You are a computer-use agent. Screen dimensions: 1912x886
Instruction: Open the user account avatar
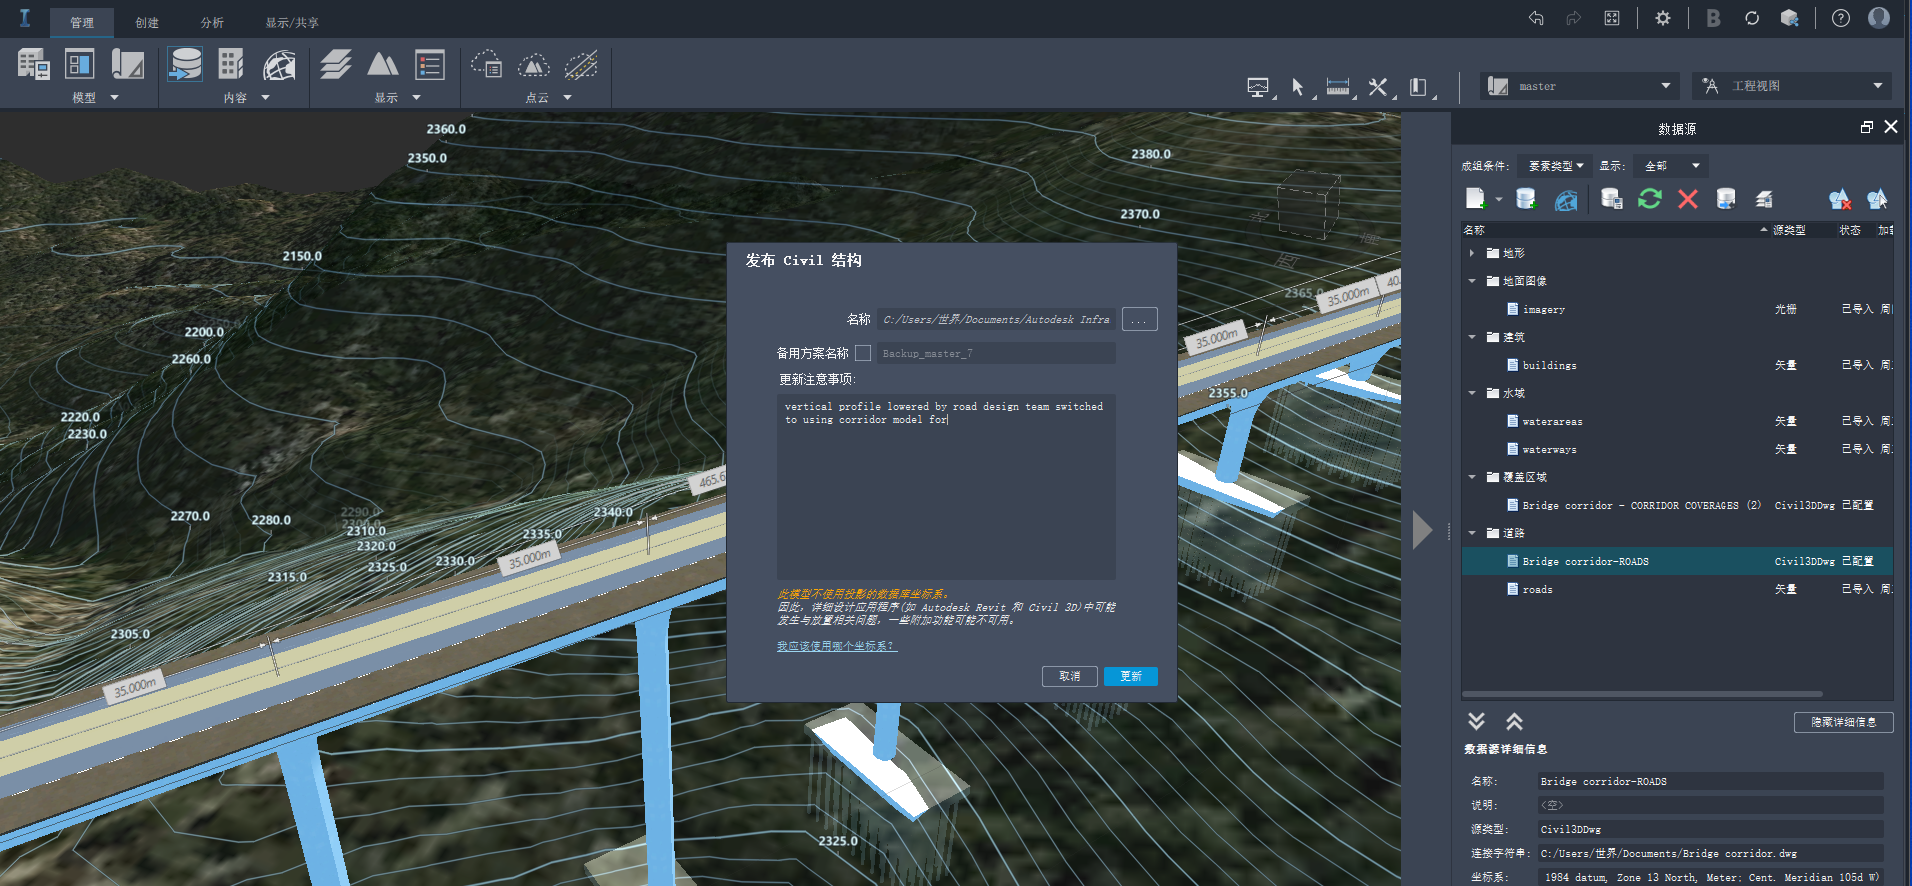[1879, 18]
